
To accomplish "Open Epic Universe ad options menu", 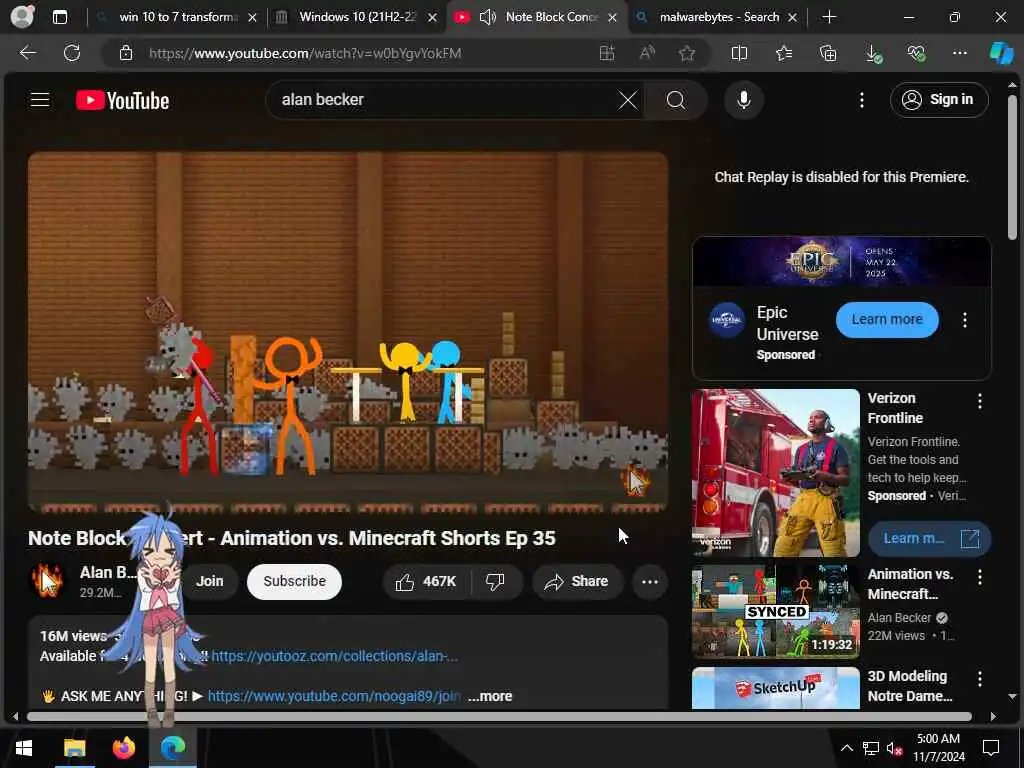I will click(965, 320).
